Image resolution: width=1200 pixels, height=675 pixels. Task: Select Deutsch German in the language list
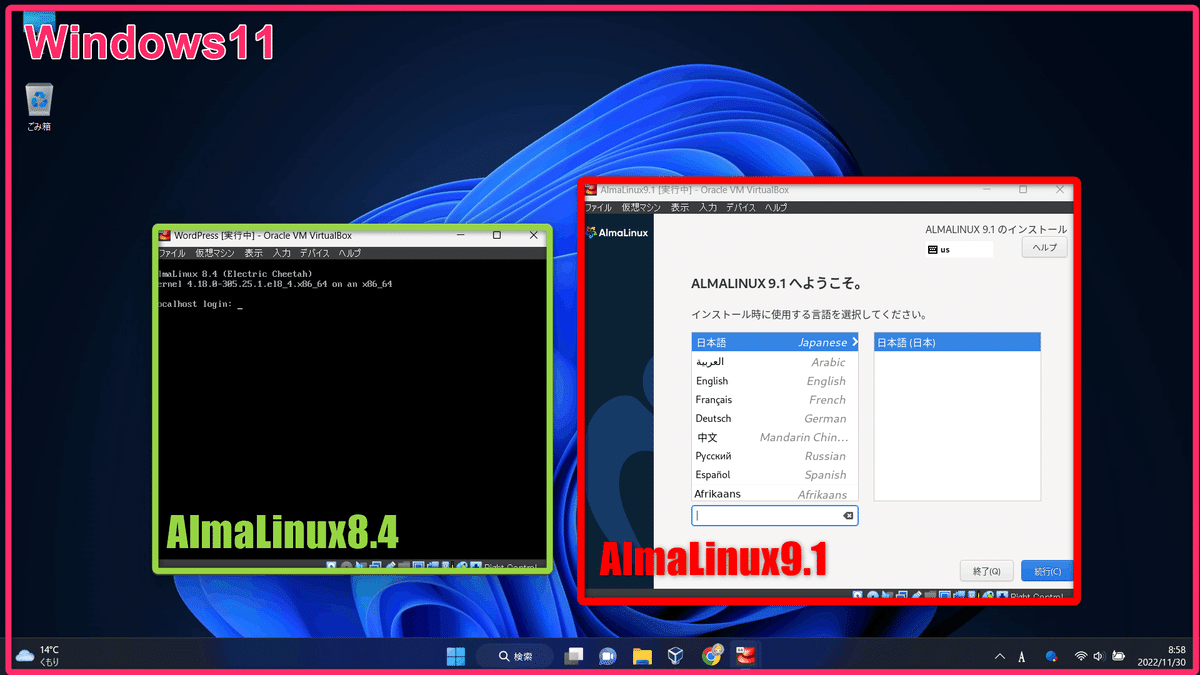(x=774, y=419)
